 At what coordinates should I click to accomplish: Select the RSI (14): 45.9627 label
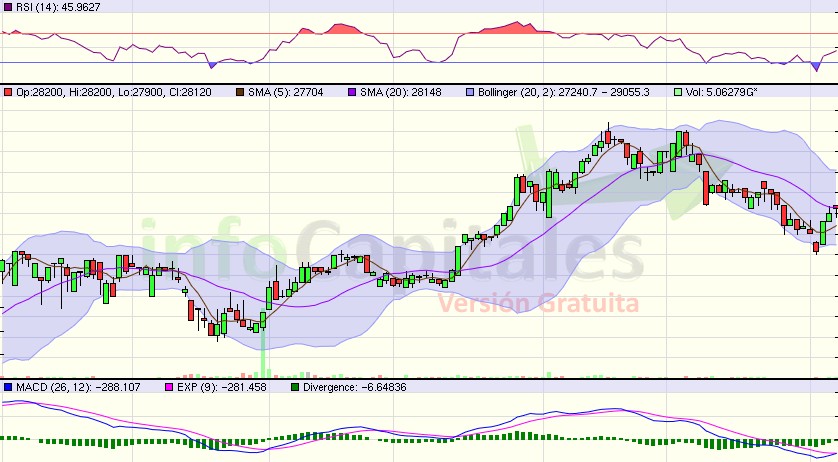click(x=58, y=7)
